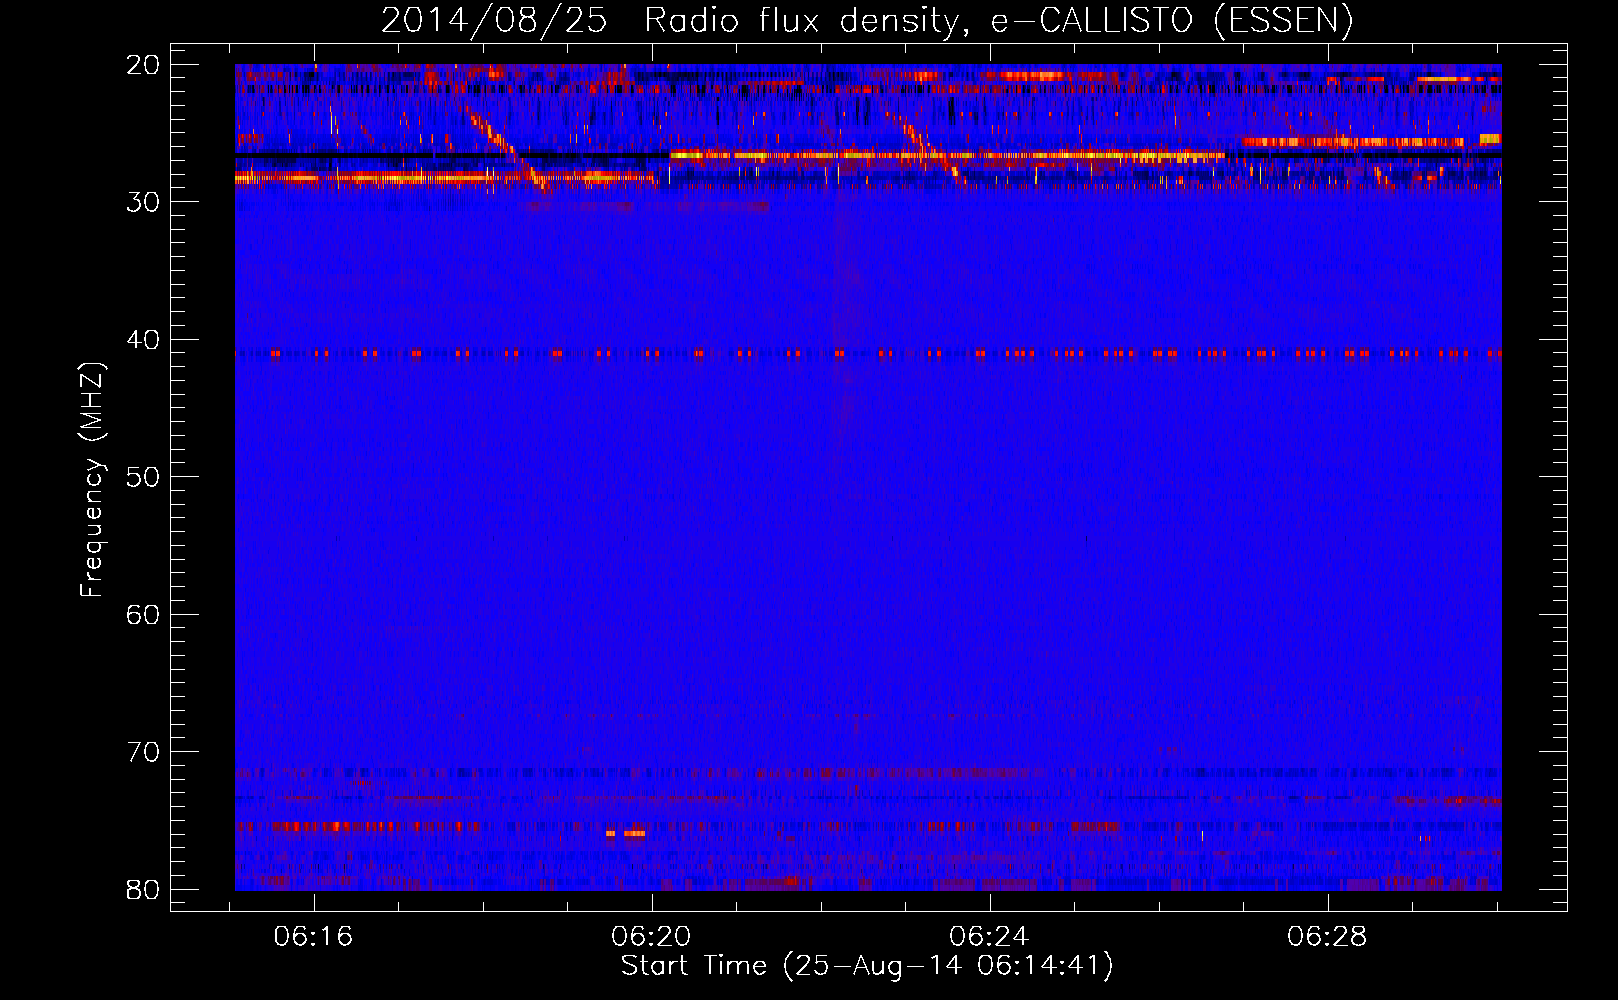Image resolution: width=1618 pixels, height=1000 pixels.
Task: Click the 70 MHz frequency tick label
Action: pyautogui.click(x=143, y=752)
